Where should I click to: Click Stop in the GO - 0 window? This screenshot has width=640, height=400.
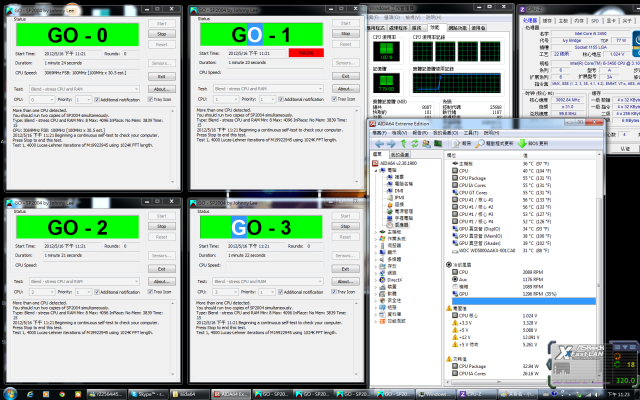[162, 34]
